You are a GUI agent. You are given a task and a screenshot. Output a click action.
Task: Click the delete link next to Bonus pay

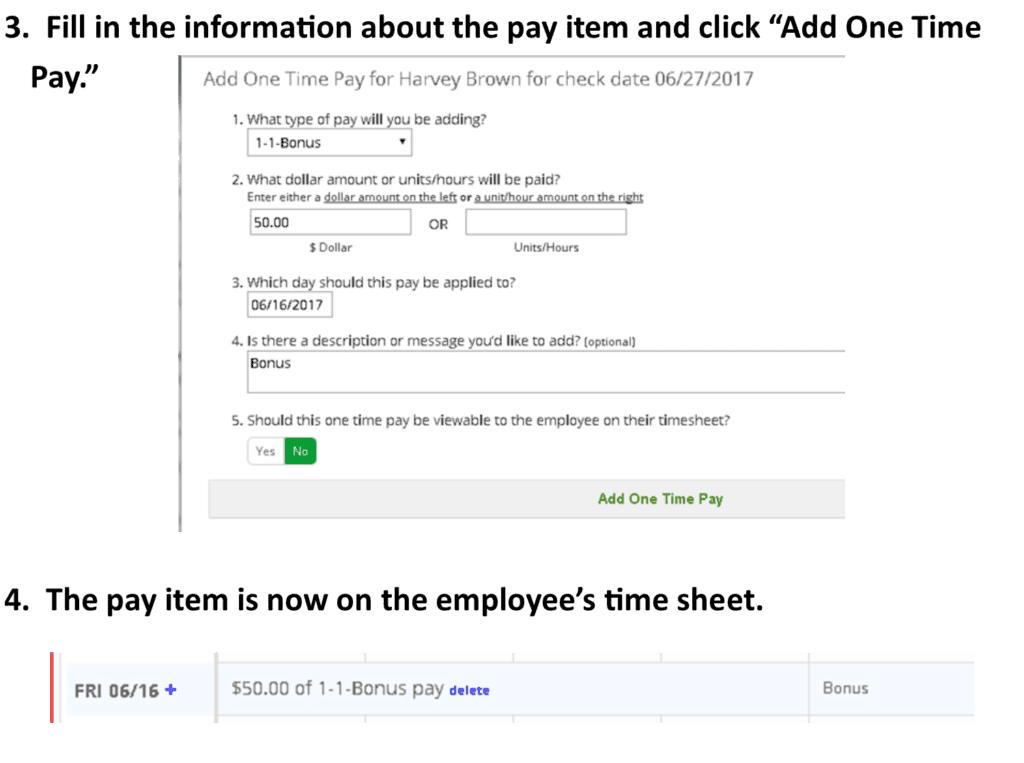[x=469, y=690]
